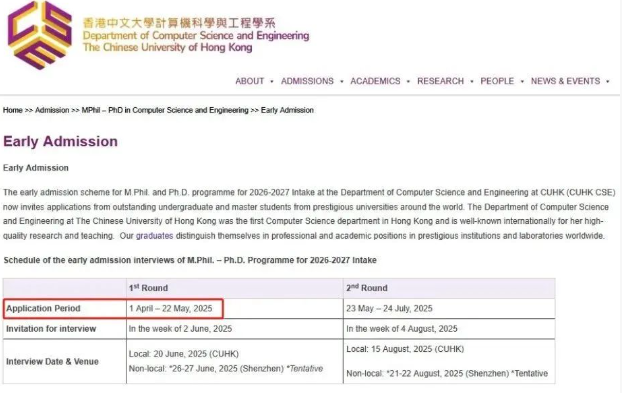
Task: Click the 1st Round column header
Action: pos(148,288)
